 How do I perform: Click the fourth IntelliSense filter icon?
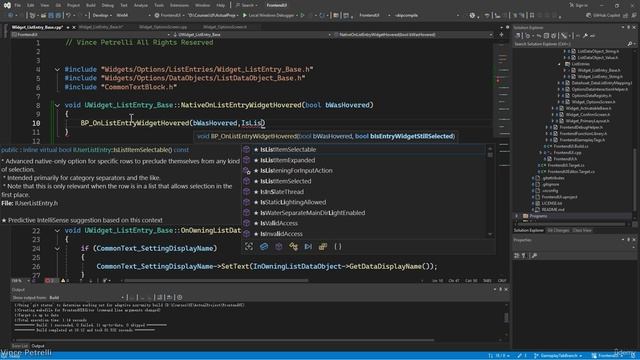pos(293,247)
